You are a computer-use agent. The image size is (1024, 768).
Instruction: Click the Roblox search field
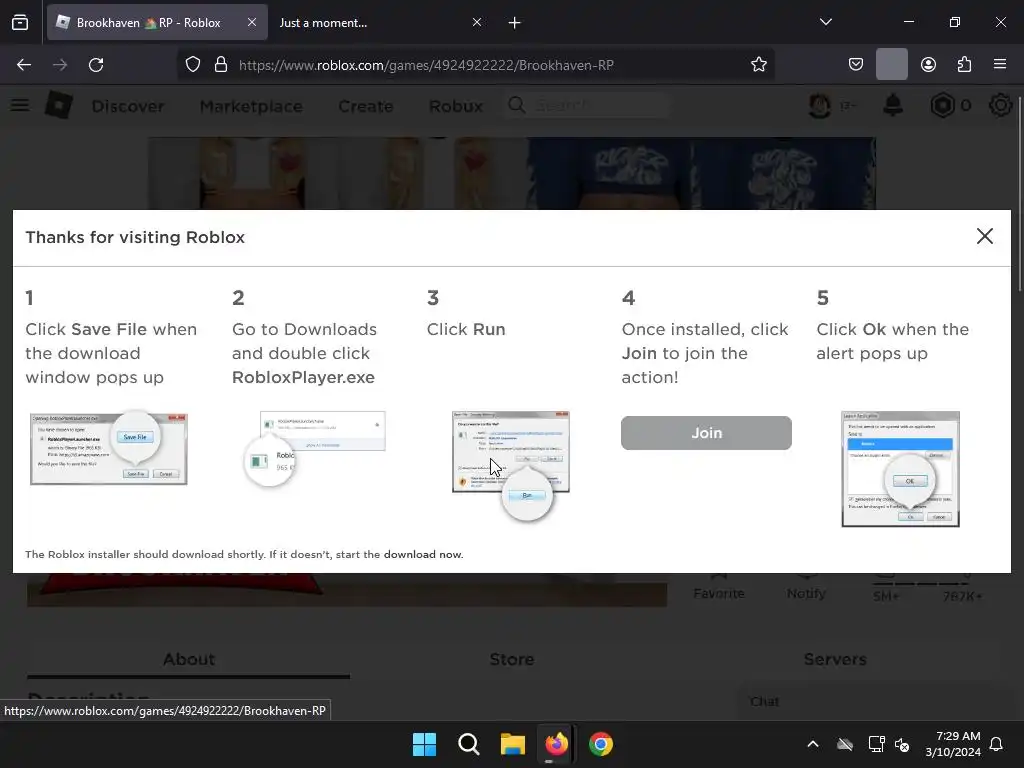click(588, 105)
